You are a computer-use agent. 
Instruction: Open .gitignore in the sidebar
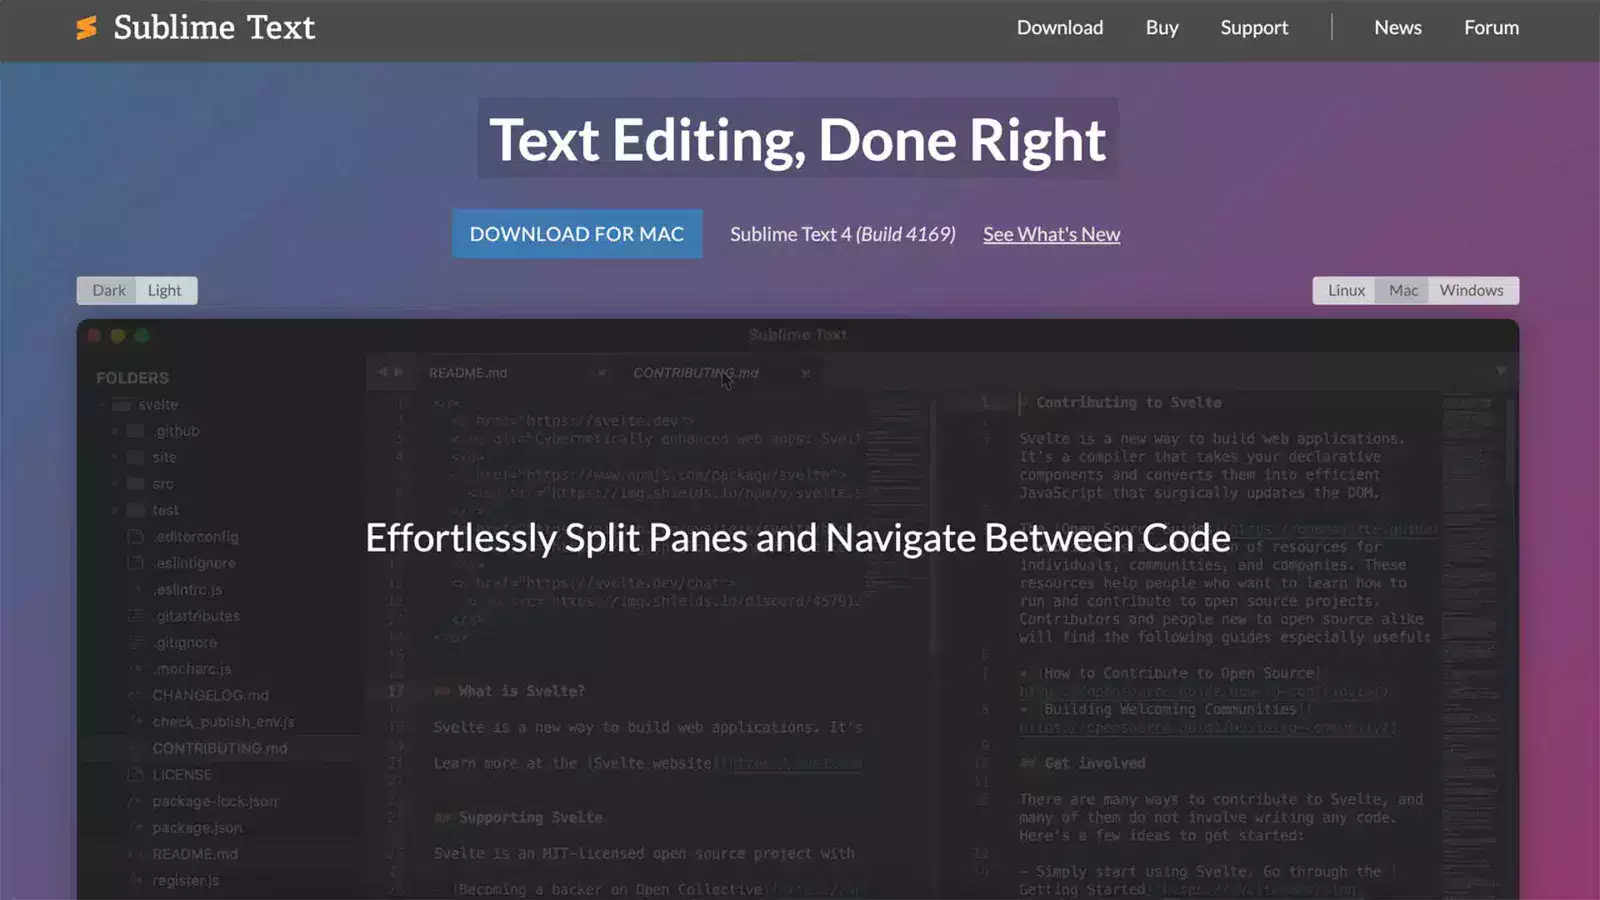pos(184,643)
